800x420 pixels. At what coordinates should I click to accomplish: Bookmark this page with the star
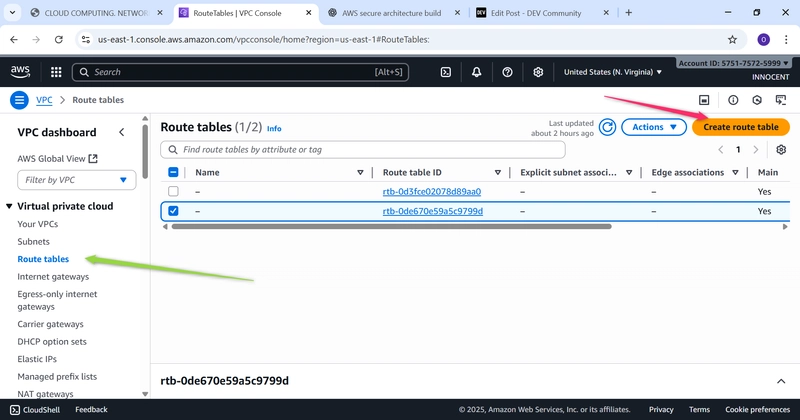(732, 39)
